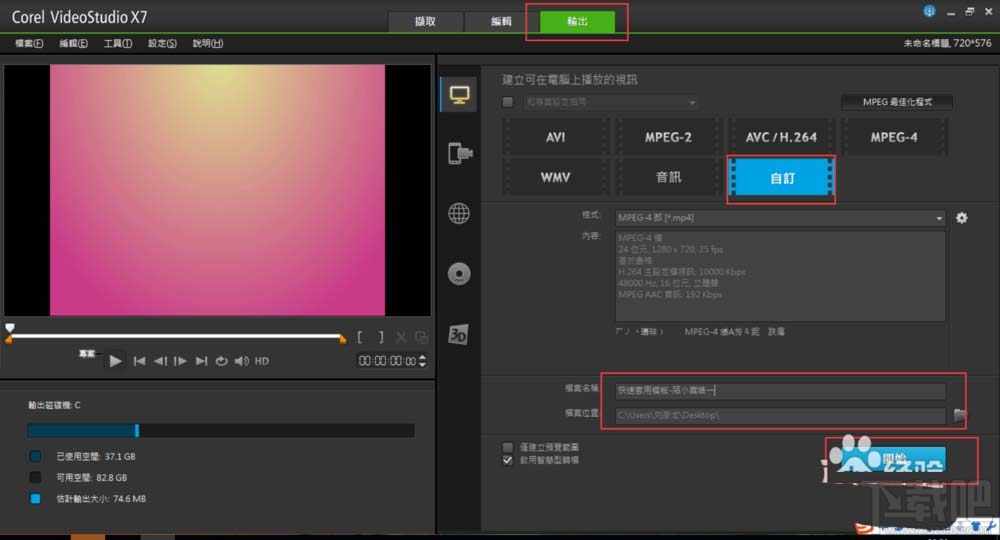Expand the project profile dropdown
1000x540 pixels.
pos(611,102)
